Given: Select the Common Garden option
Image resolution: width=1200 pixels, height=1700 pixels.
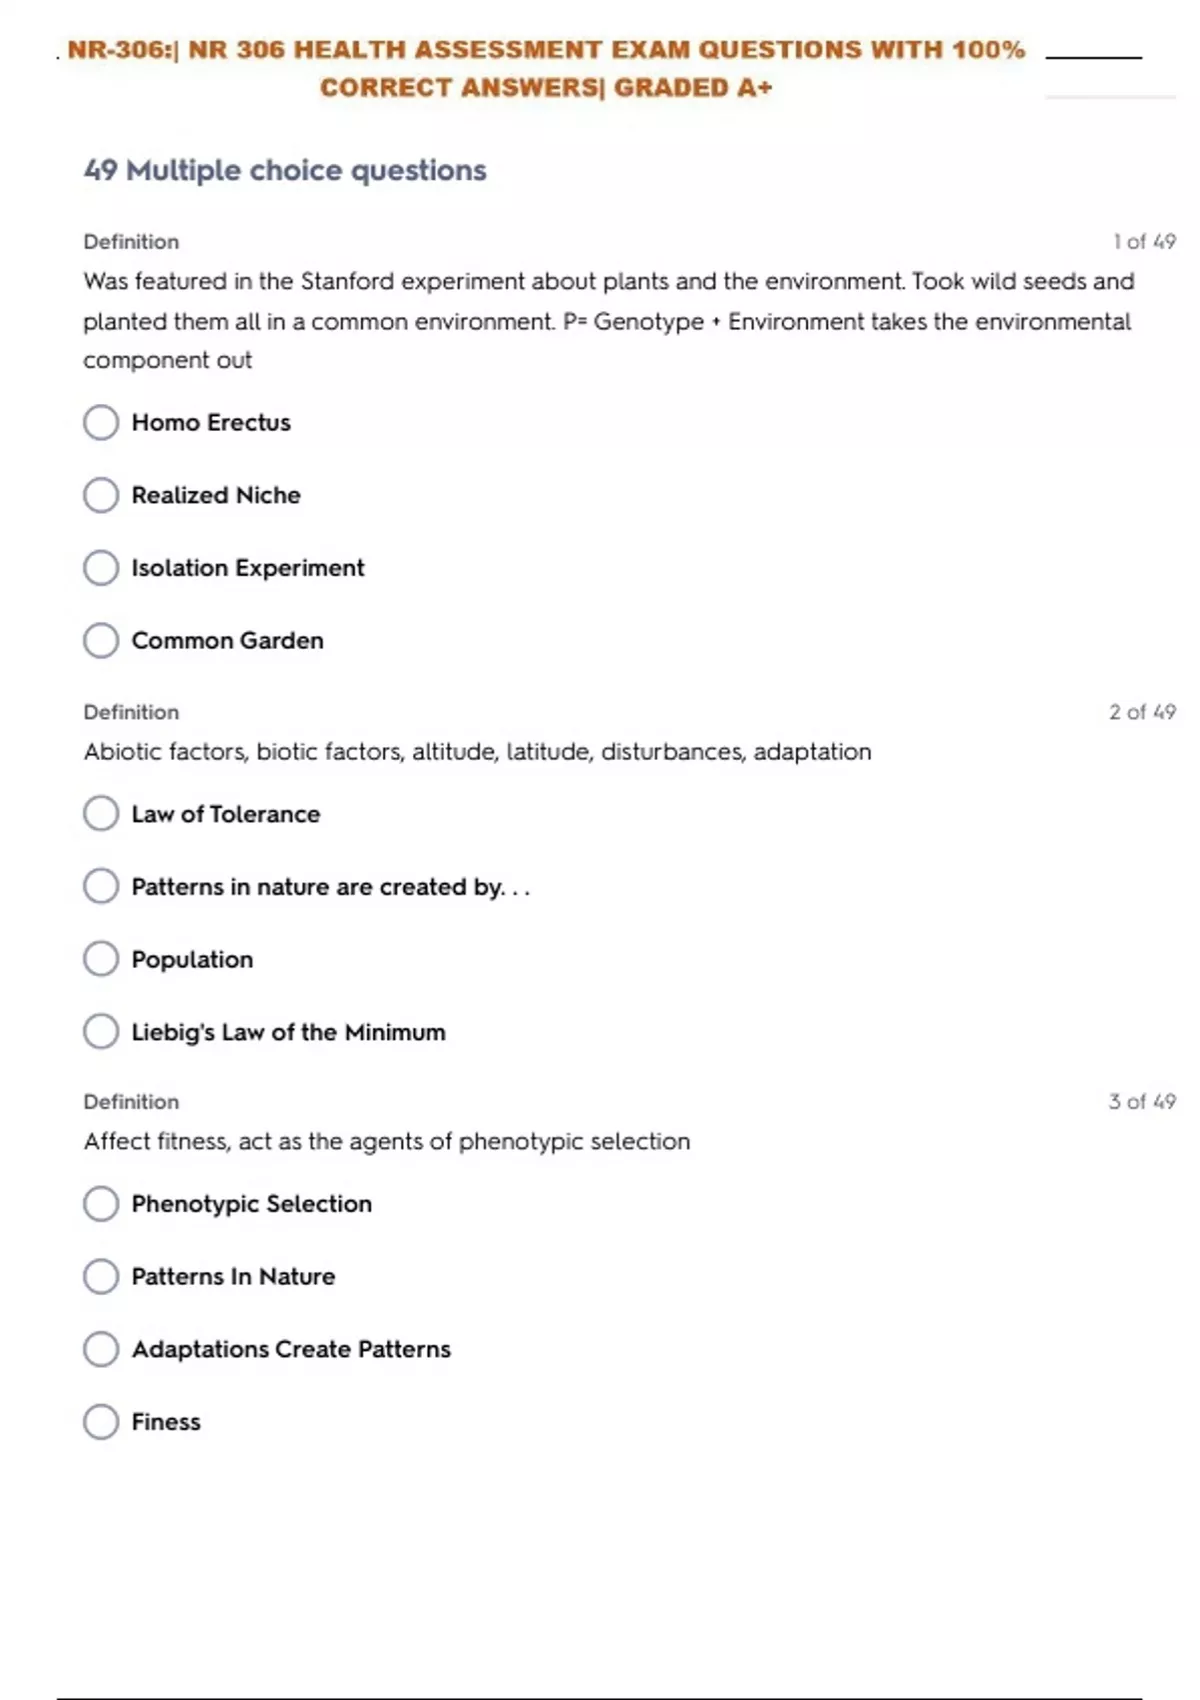Looking at the screenshot, I should [101, 640].
